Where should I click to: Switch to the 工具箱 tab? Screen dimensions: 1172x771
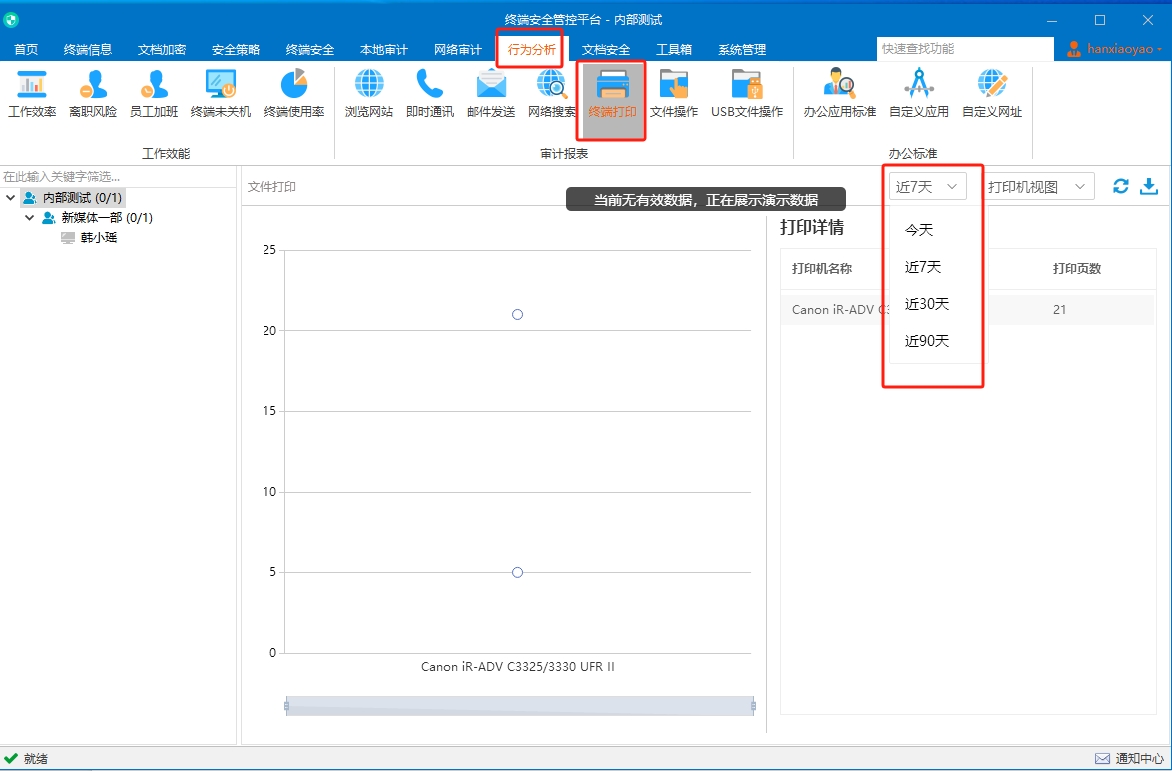(673, 49)
